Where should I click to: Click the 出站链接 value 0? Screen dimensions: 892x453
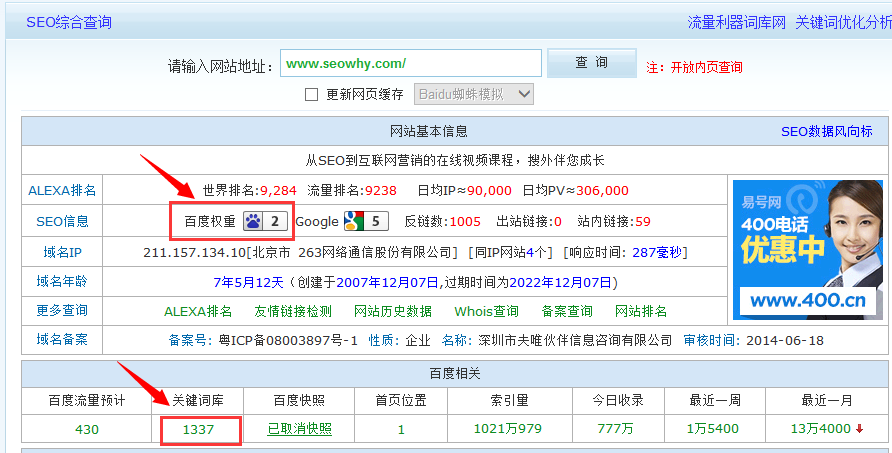pos(558,221)
